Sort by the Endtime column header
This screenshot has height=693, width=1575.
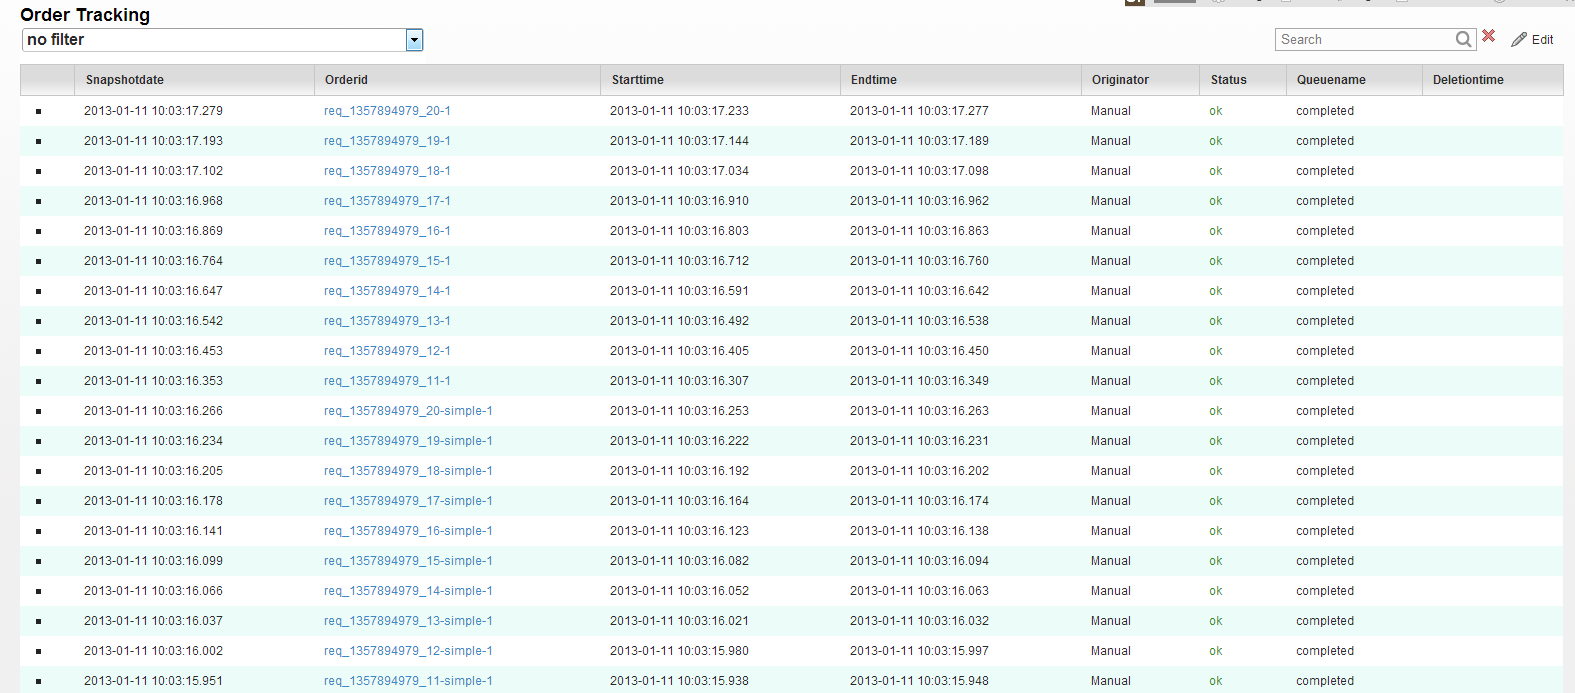point(961,80)
